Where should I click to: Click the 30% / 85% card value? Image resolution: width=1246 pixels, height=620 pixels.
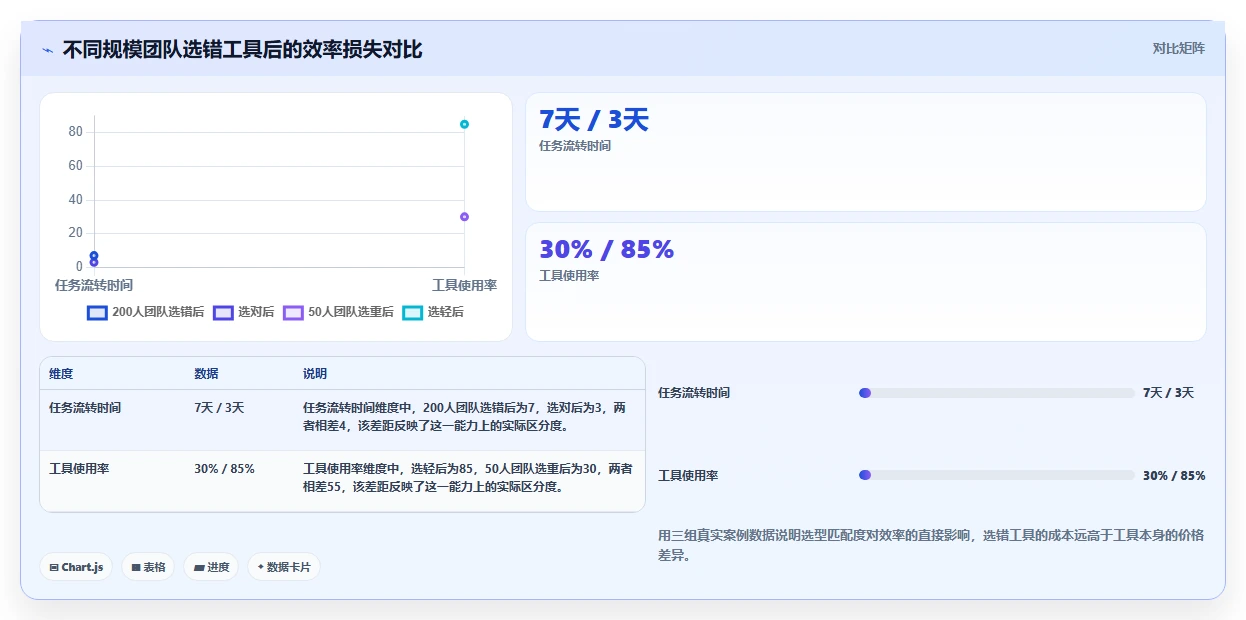click(x=607, y=250)
